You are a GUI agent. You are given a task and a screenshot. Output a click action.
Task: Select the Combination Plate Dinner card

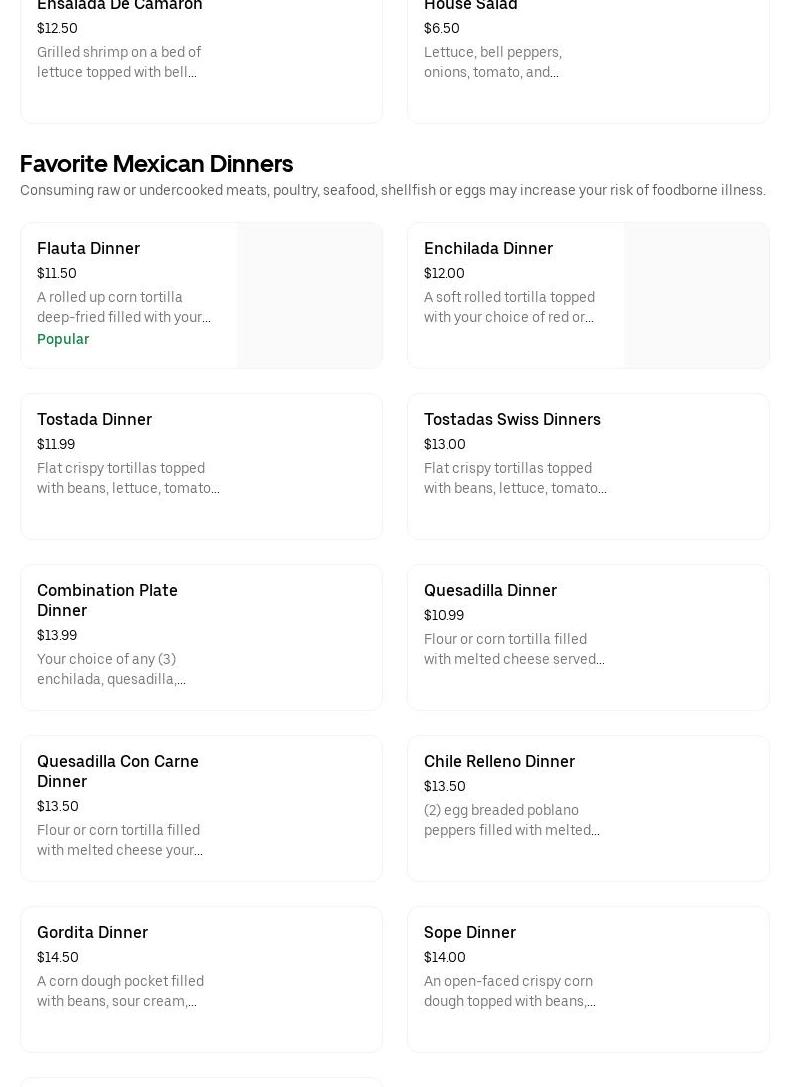(200, 637)
